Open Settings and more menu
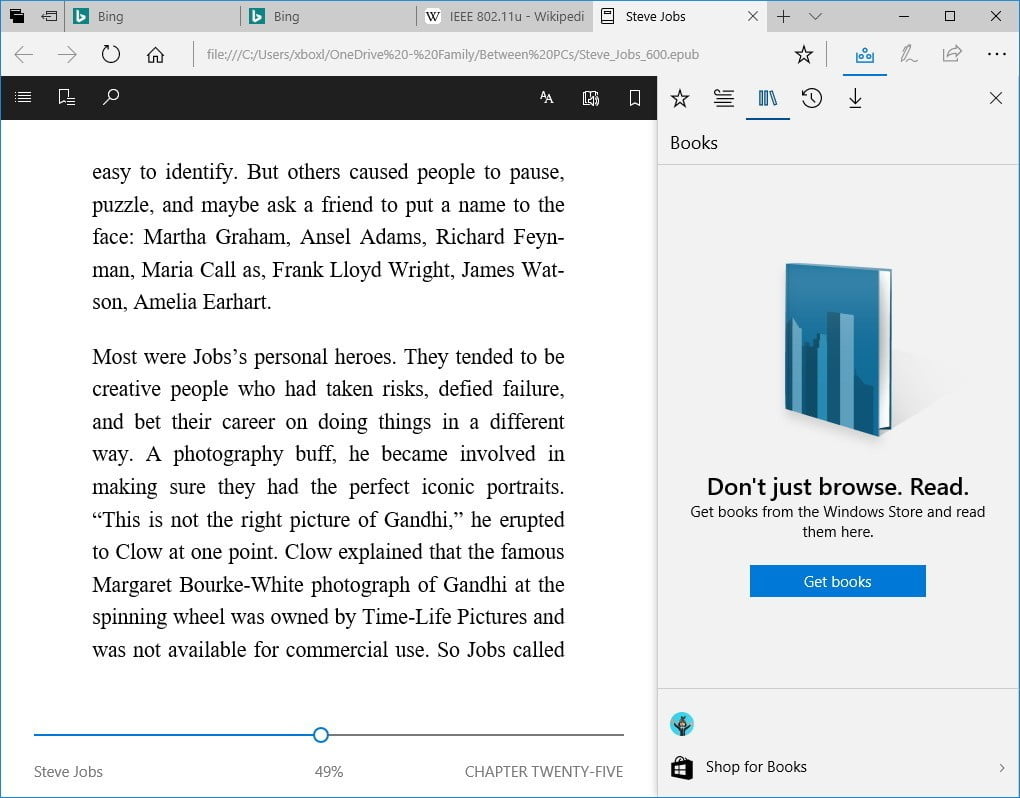The height and width of the screenshot is (798, 1020). point(996,55)
